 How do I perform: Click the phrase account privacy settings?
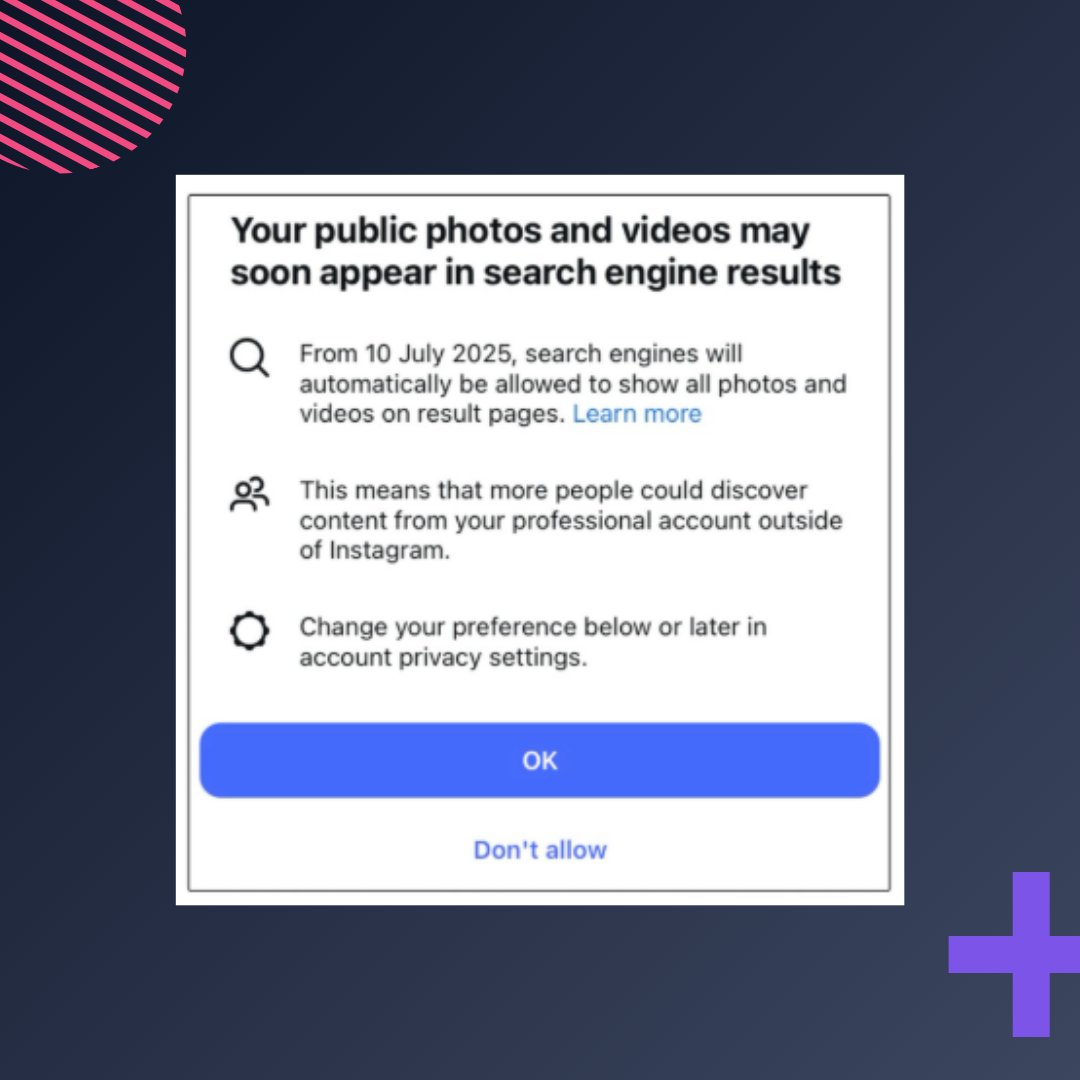pyautogui.click(x=443, y=657)
